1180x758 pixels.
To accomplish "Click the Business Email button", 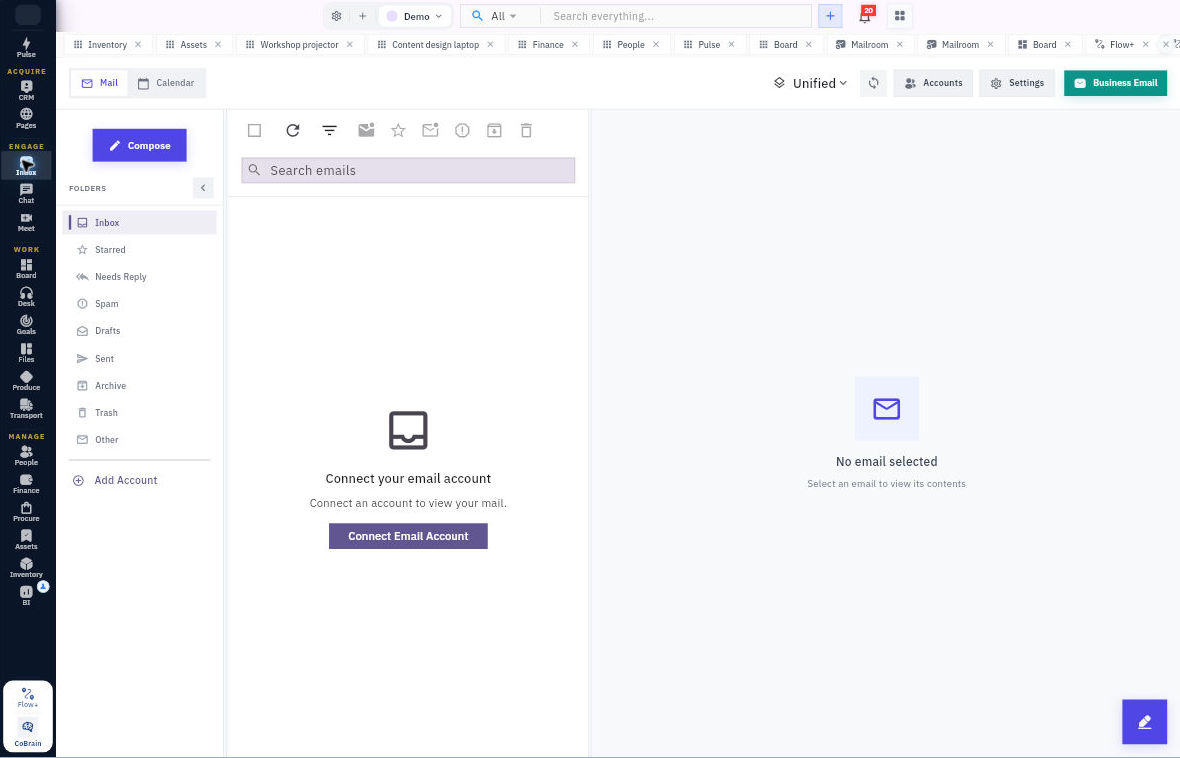I will pyautogui.click(x=1115, y=83).
